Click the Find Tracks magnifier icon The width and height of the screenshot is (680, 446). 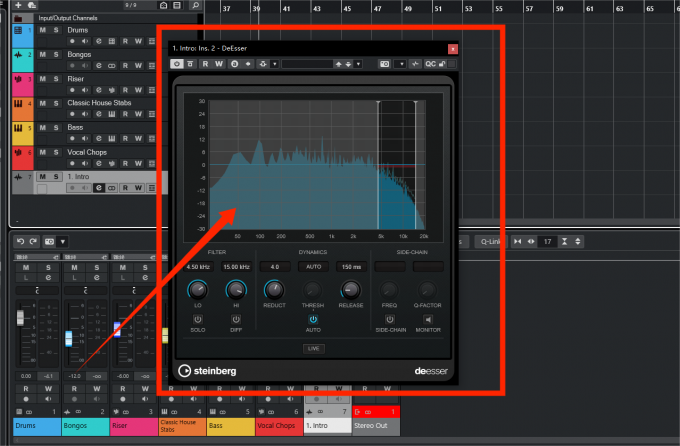point(196,5)
